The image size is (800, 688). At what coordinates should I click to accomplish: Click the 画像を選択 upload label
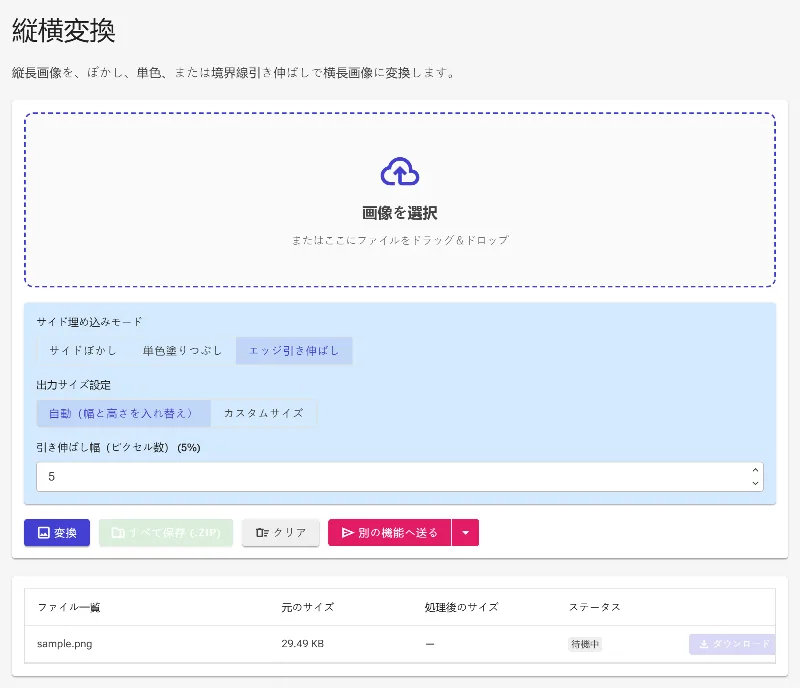pyautogui.click(x=400, y=213)
